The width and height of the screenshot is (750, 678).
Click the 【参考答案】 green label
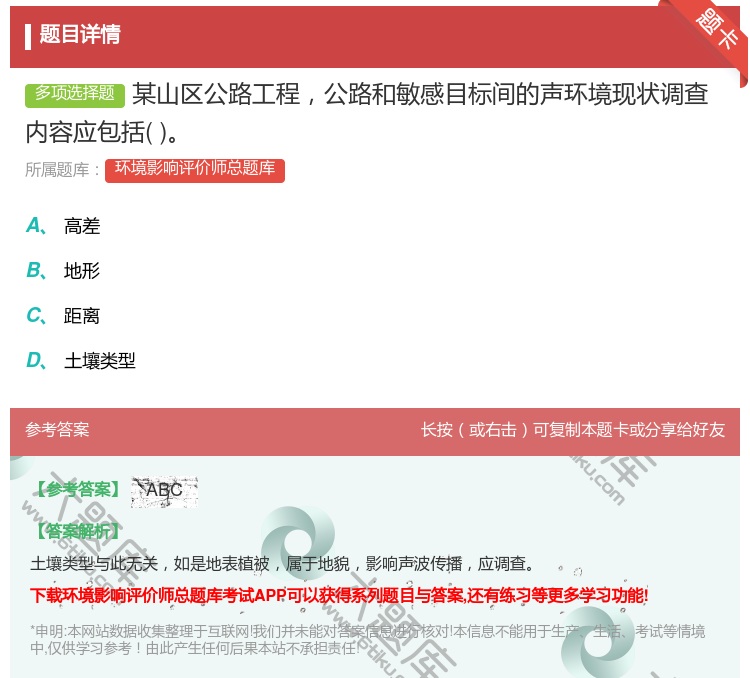coord(78,490)
